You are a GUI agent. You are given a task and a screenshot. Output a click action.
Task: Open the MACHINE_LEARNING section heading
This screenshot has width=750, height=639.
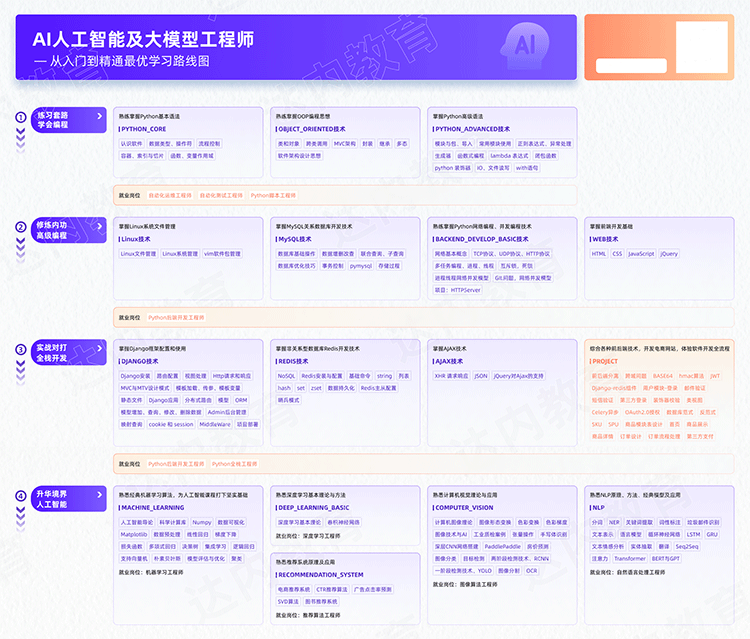[x=152, y=508]
